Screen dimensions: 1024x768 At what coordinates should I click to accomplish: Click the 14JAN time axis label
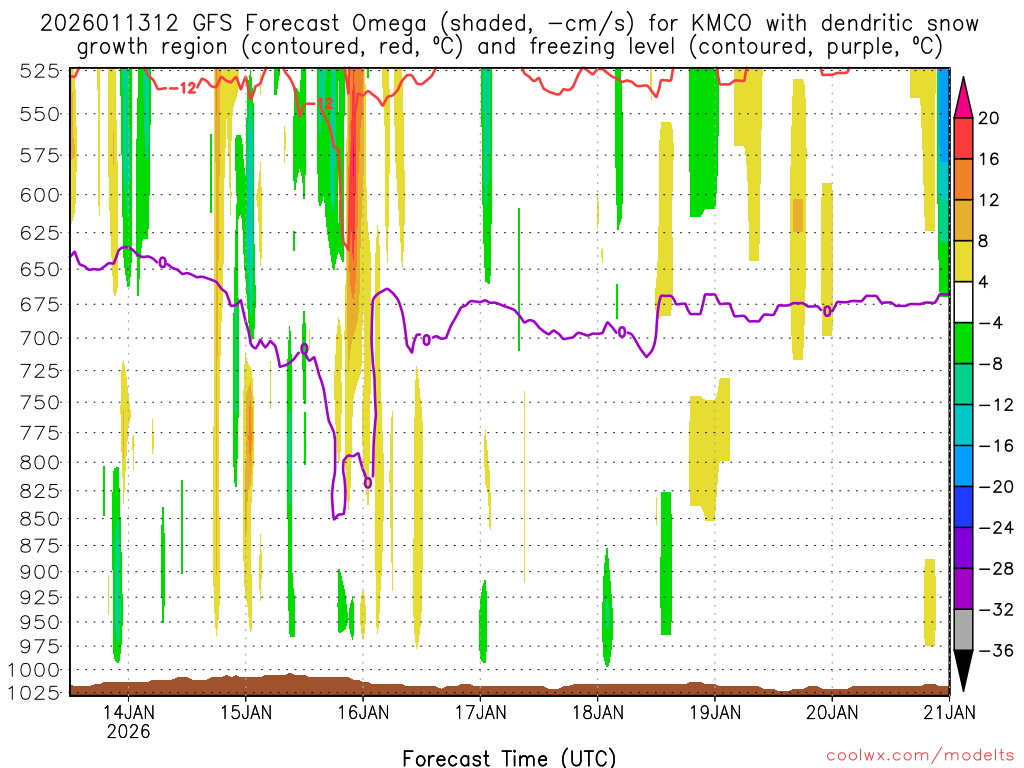[x=128, y=712]
